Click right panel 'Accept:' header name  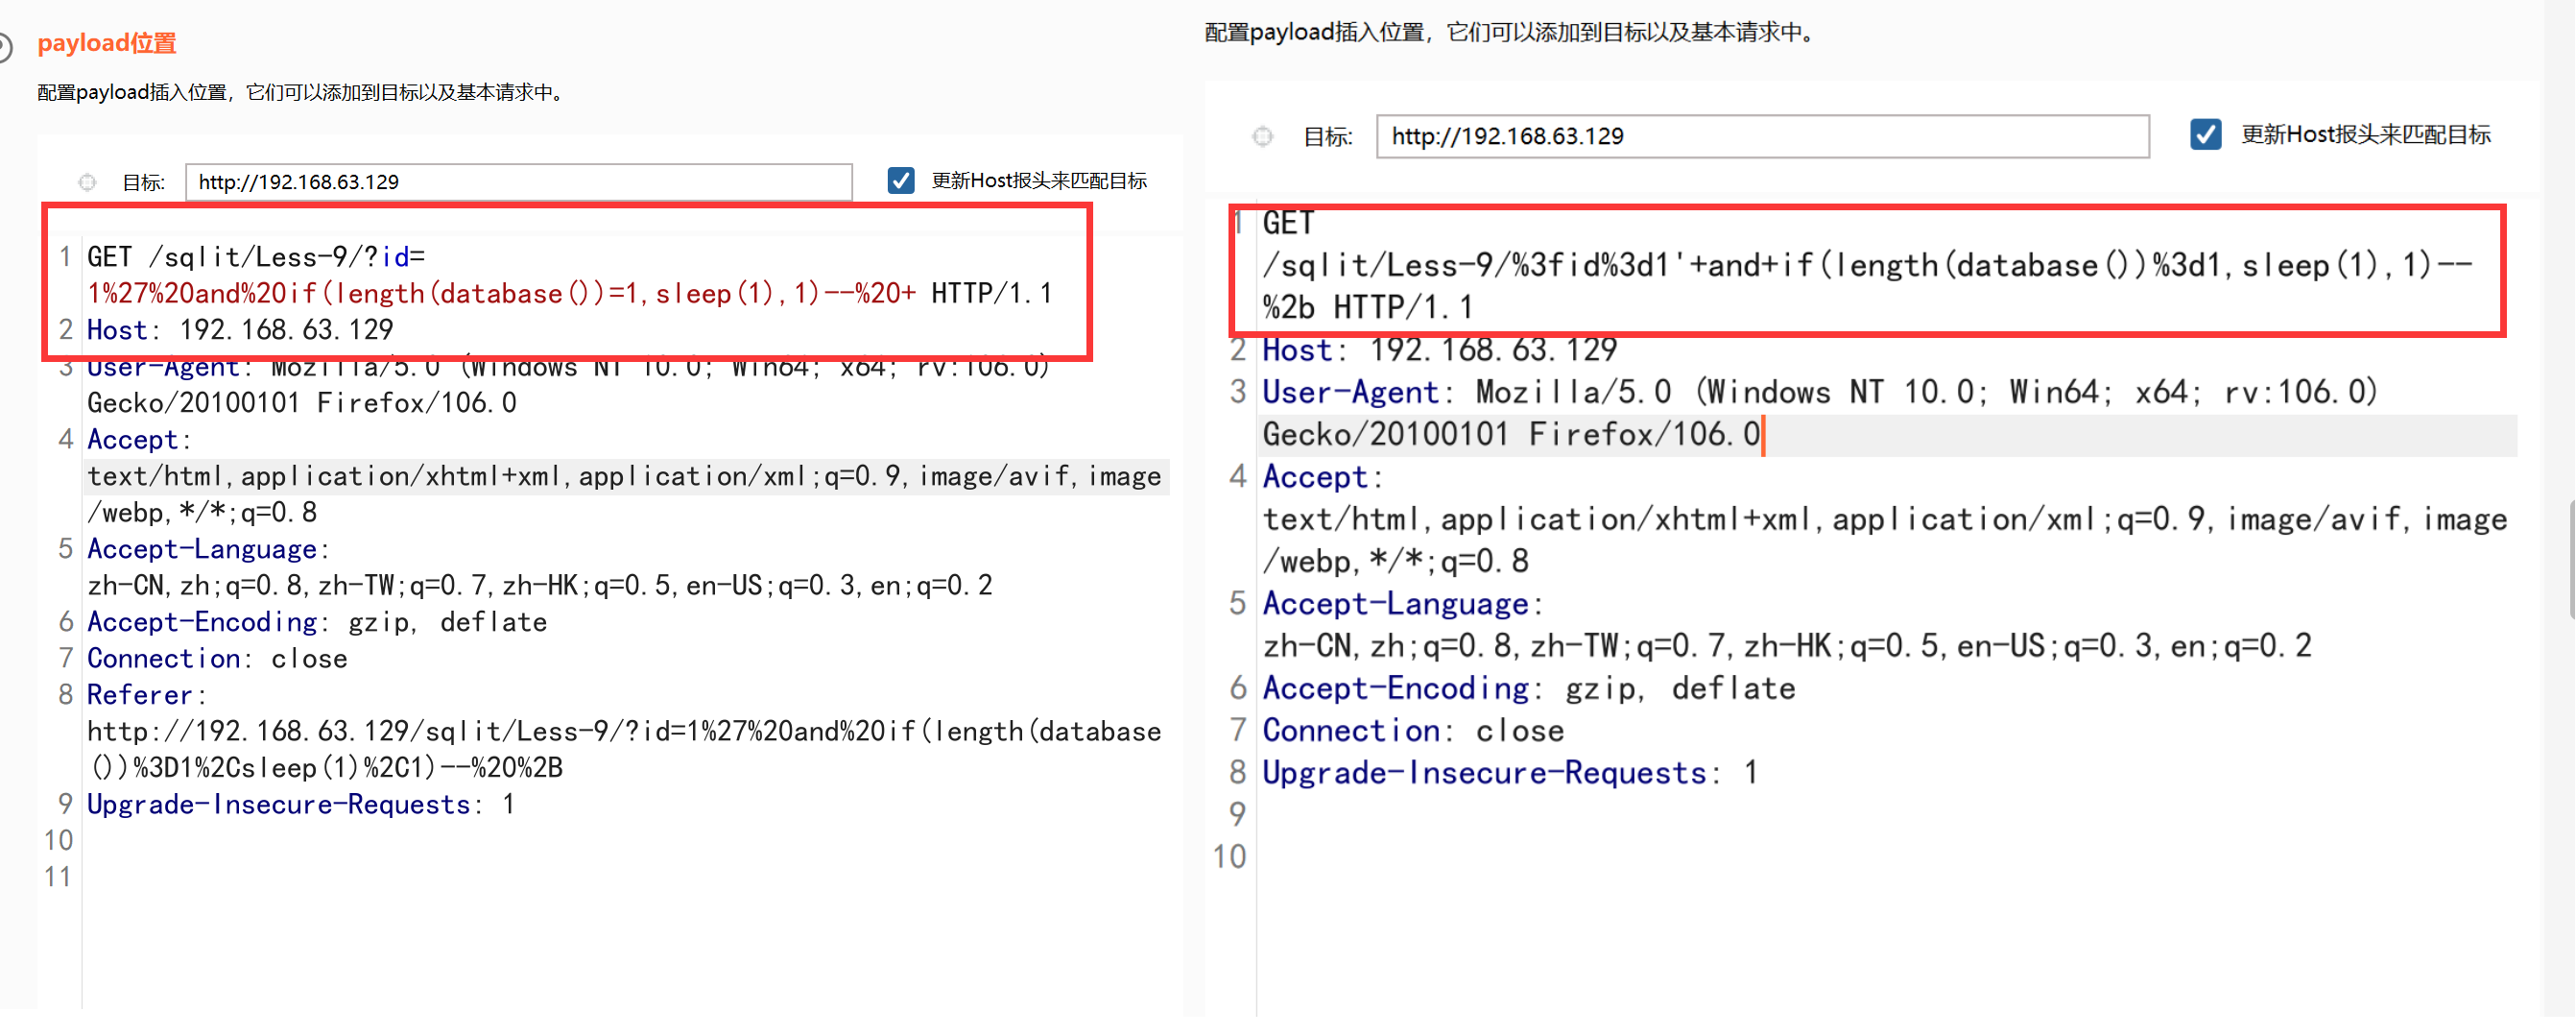pyautogui.click(x=1322, y=478)
